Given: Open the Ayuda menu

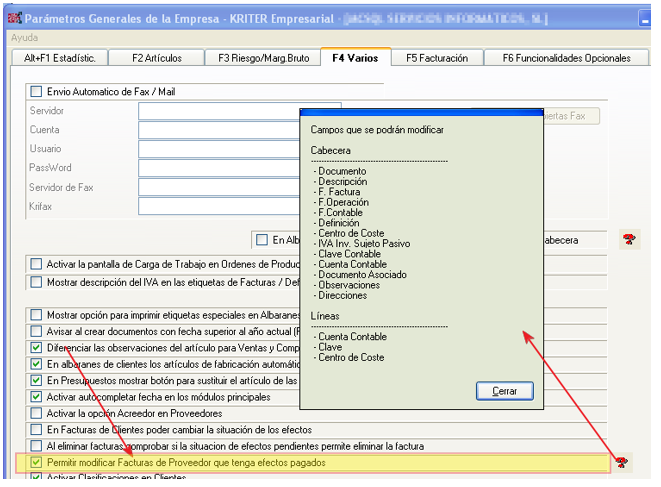Looking at the screenshot, I should (x=24, y=37).
